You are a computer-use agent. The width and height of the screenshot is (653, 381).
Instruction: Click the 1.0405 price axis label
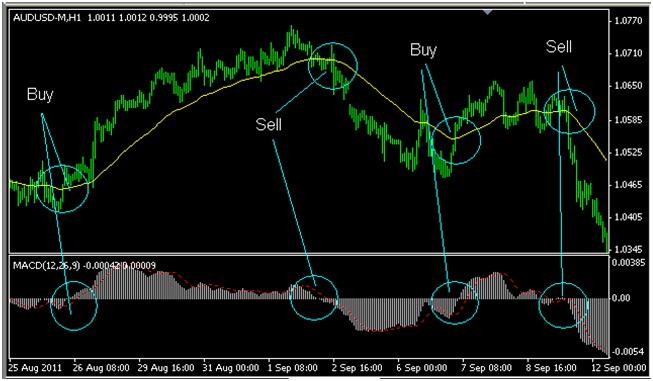[628, 217]
